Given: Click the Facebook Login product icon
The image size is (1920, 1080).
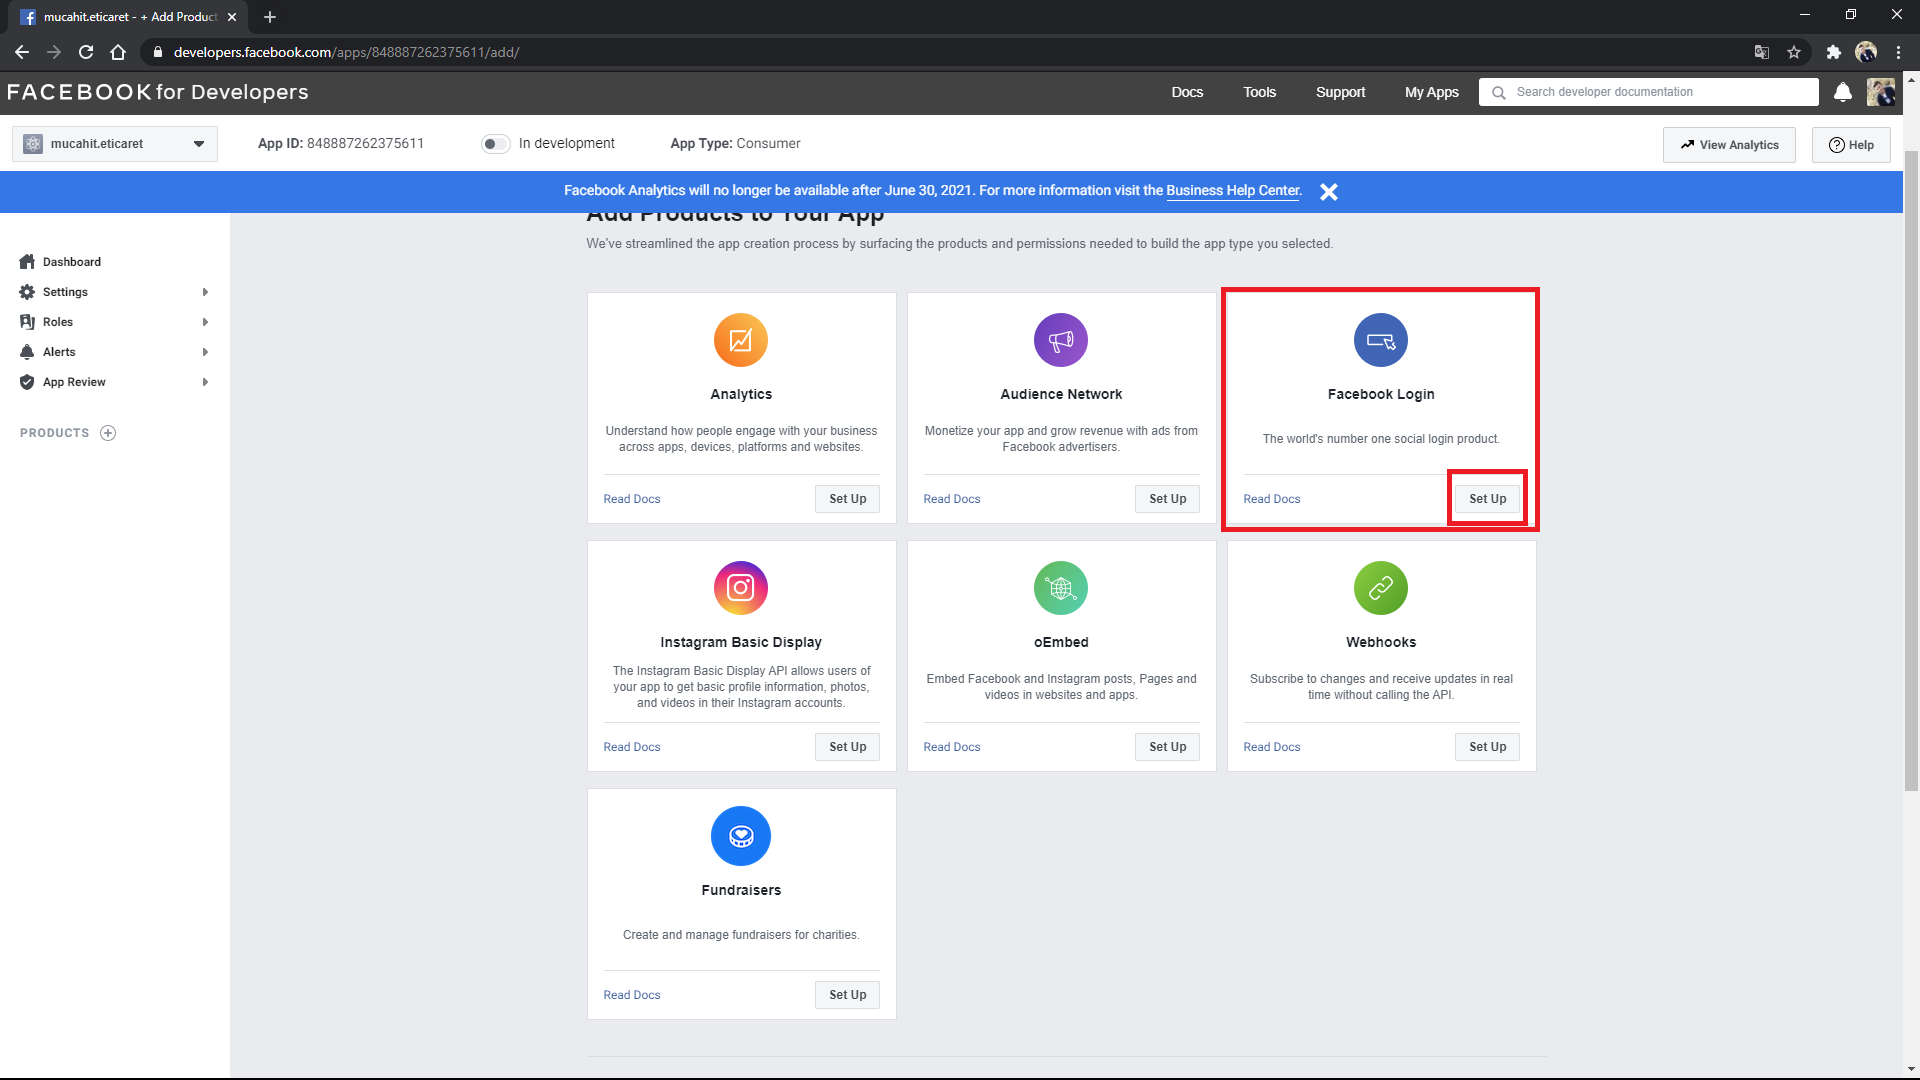Looking at the screenshot, I should (1381, 340).
